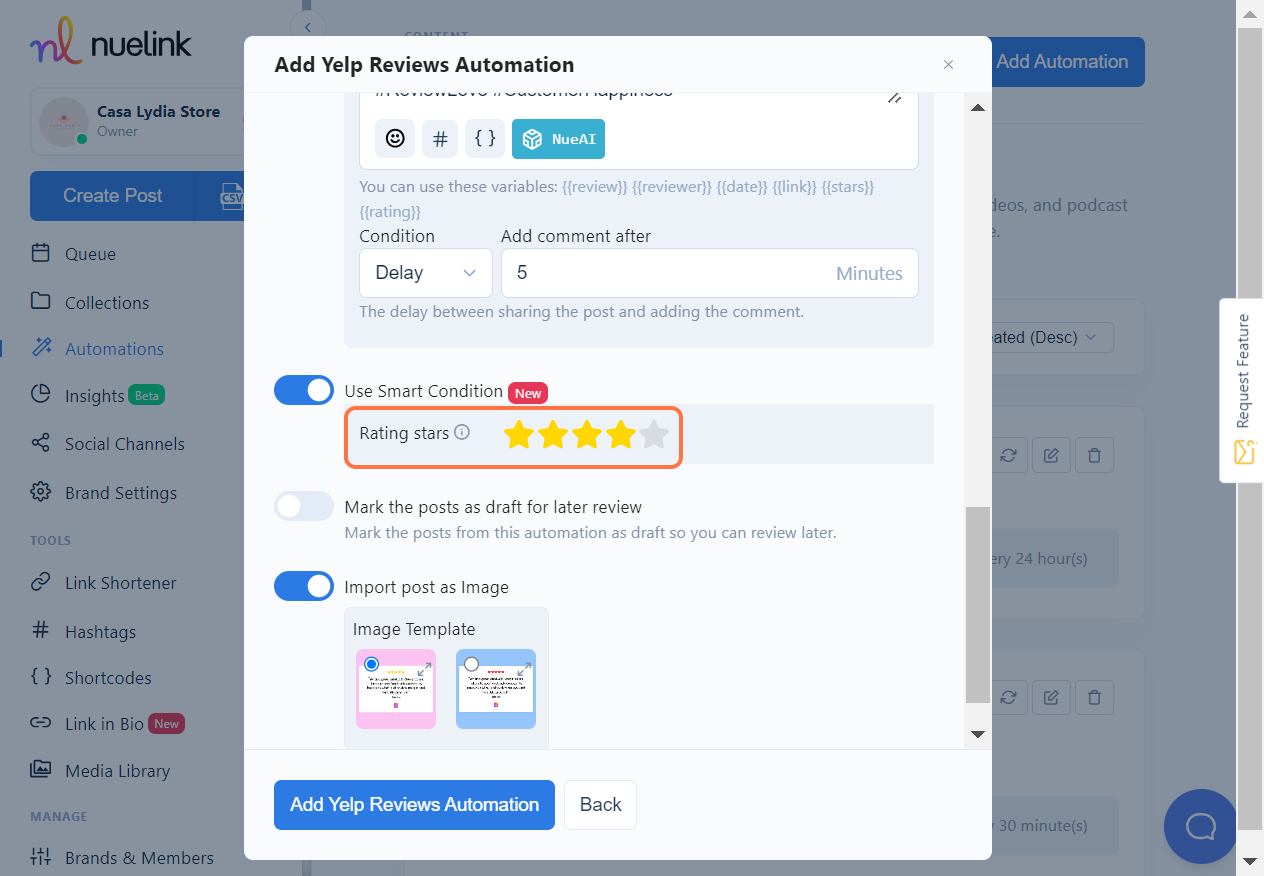Edit the second automation in the list

[1051, 697]
